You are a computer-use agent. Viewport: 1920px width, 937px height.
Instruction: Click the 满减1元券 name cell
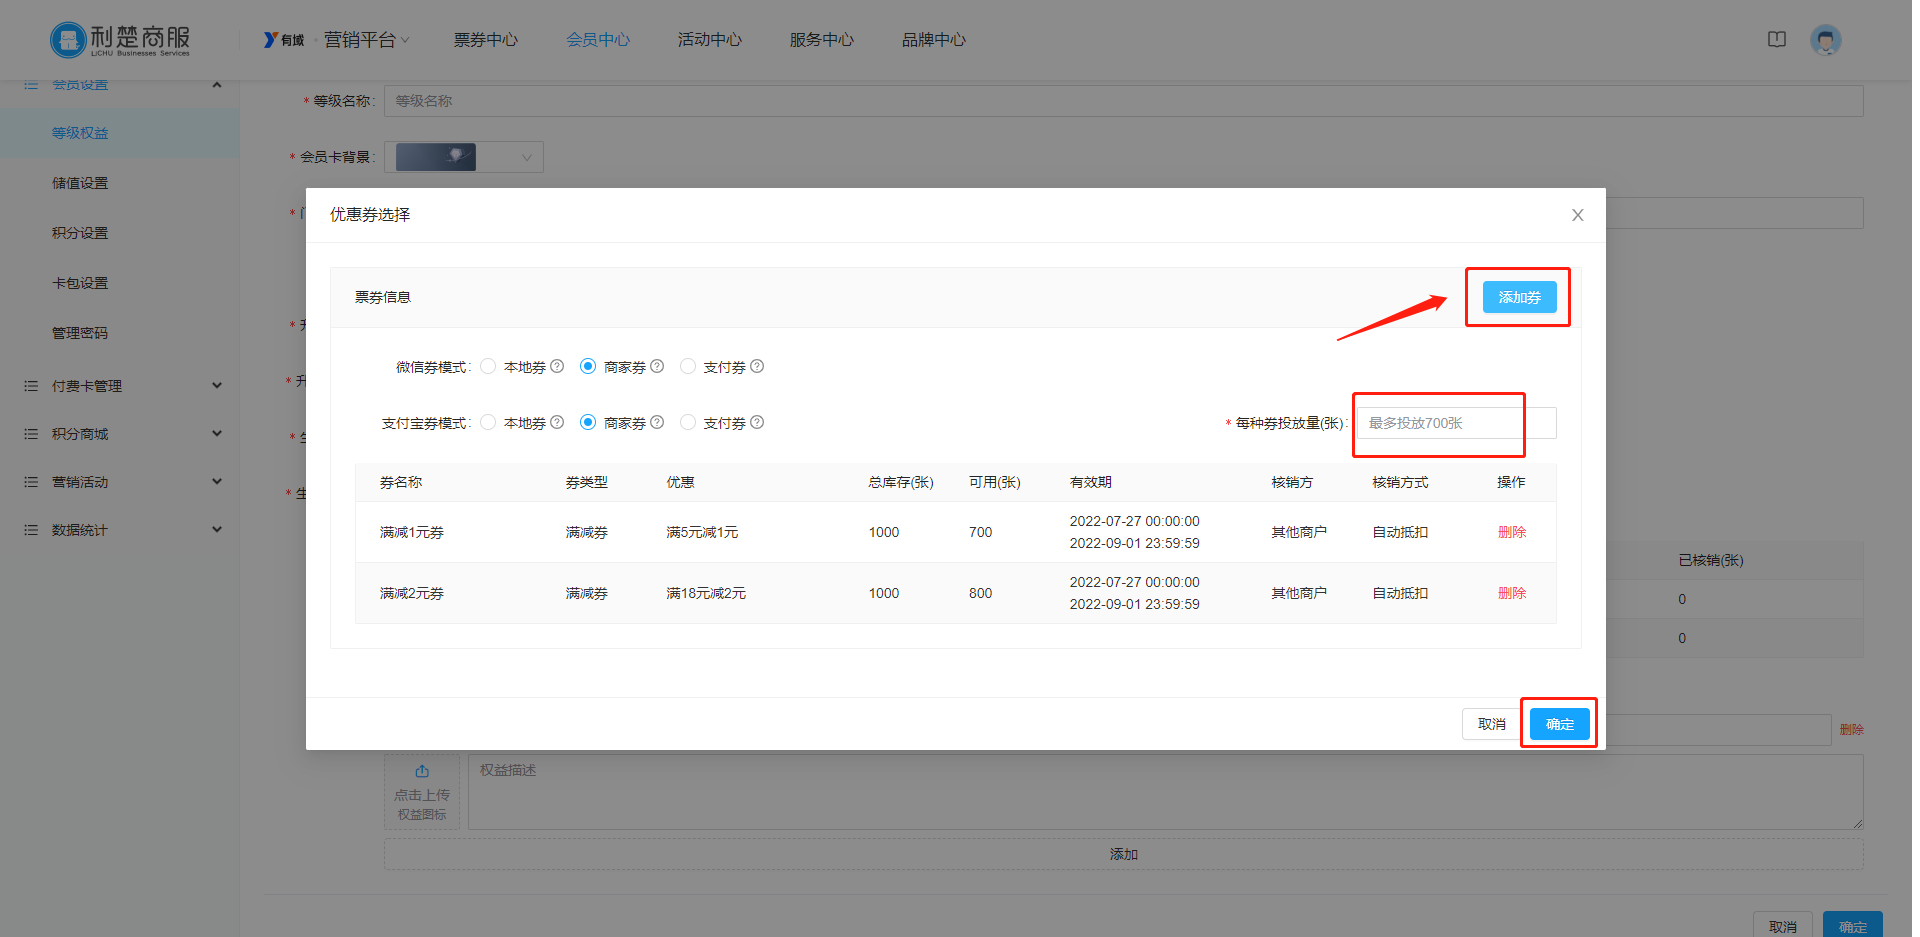tap(412, 532)
